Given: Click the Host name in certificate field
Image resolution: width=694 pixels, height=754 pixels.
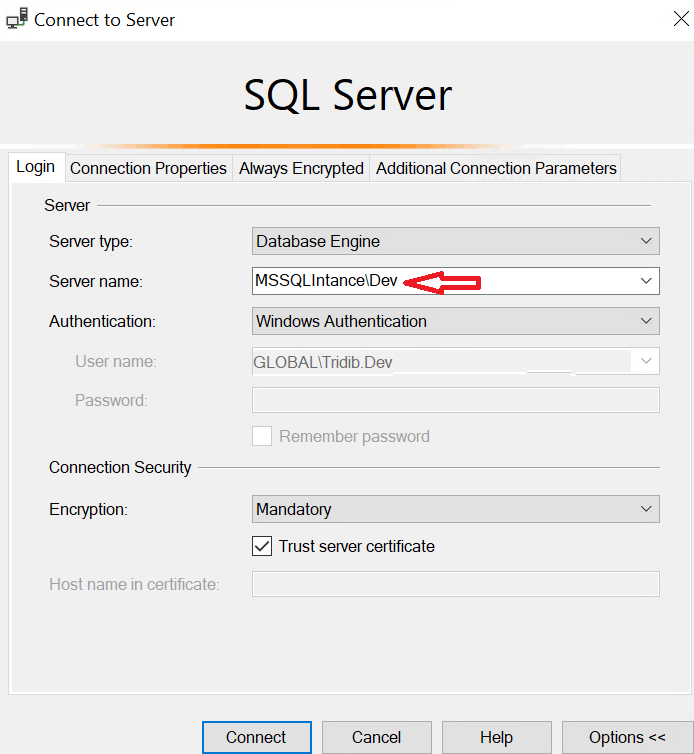Looking at the screenshot, I should pos(455,584).
